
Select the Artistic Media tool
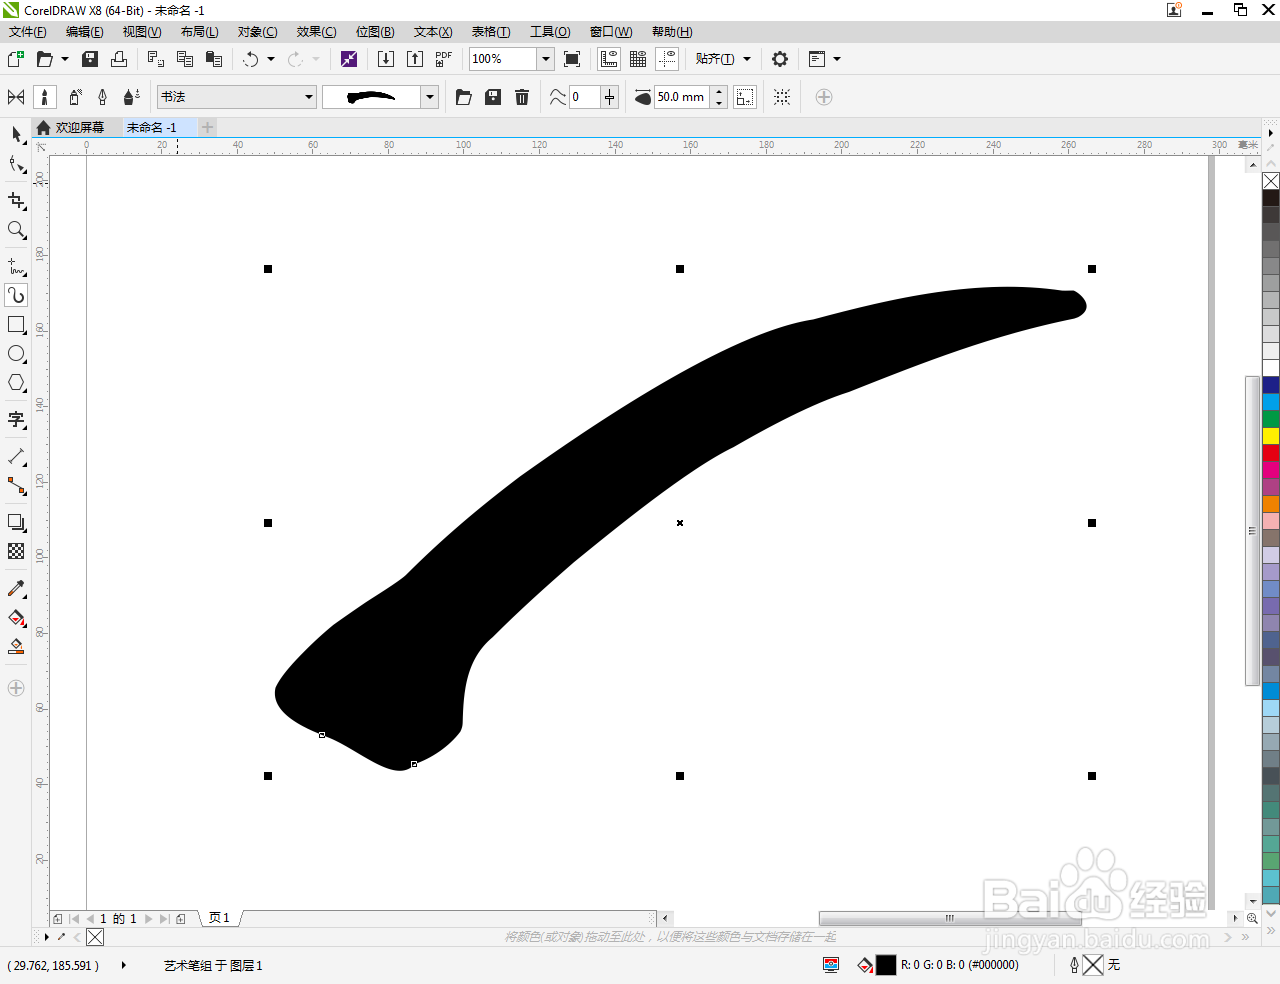[16, 295]
